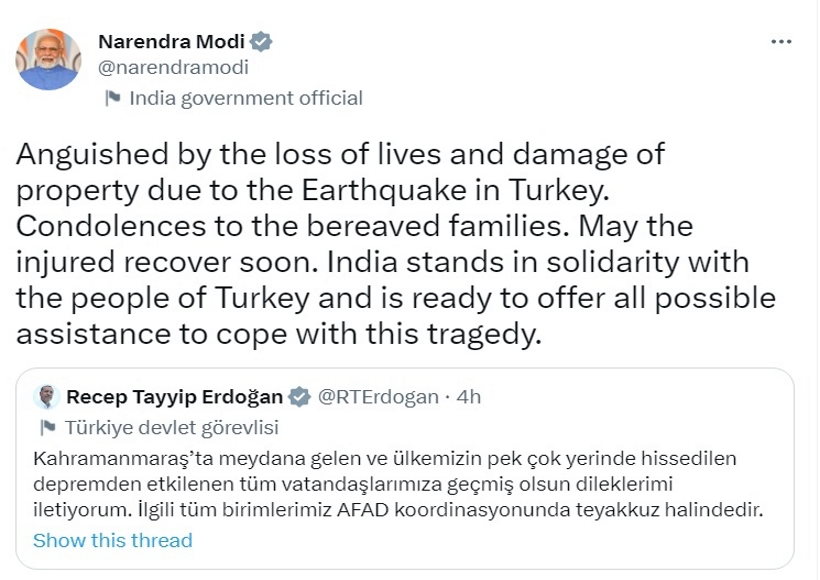Click Erdoğan's small avatar in quoted tweet
820x580 pixels.
(x=46, y=397)
